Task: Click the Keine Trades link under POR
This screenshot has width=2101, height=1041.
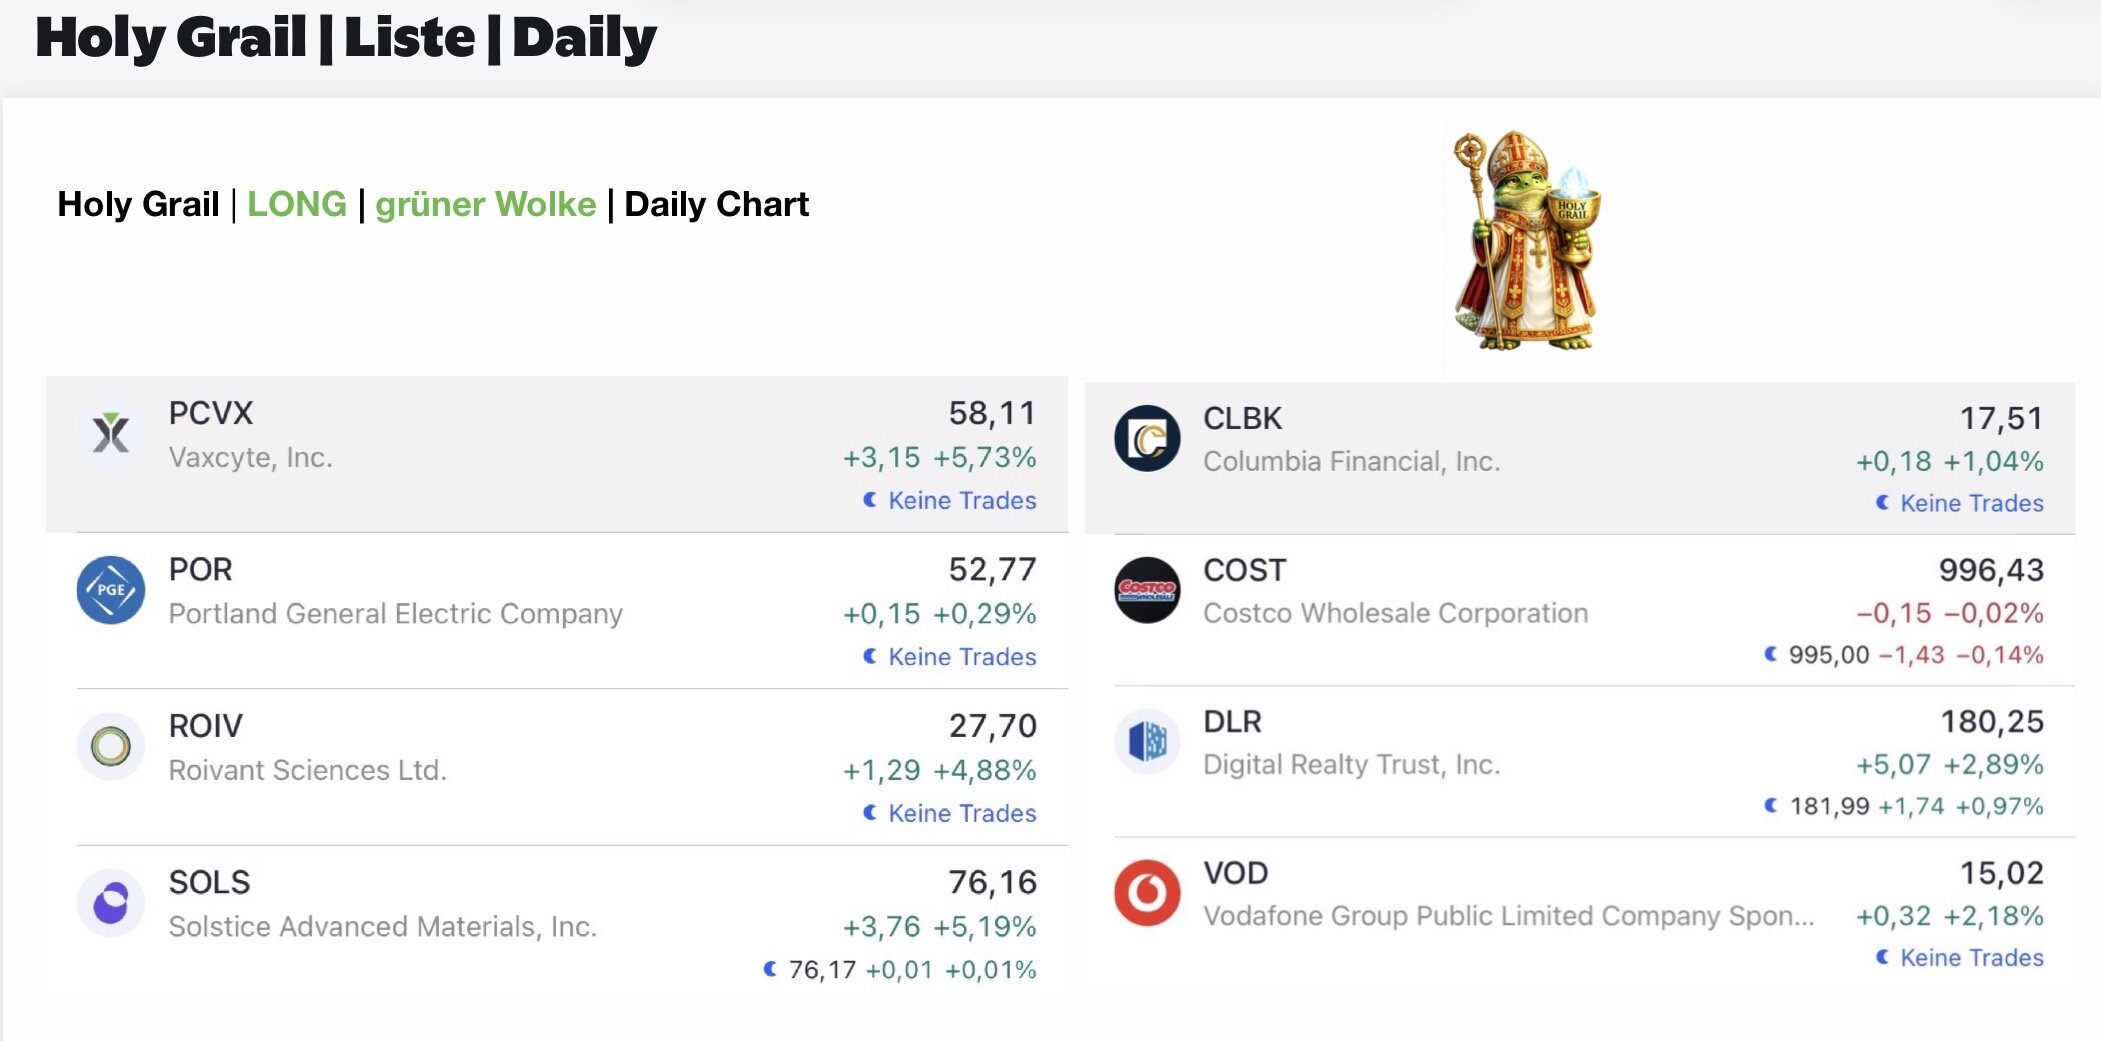Action: [961, 657]
